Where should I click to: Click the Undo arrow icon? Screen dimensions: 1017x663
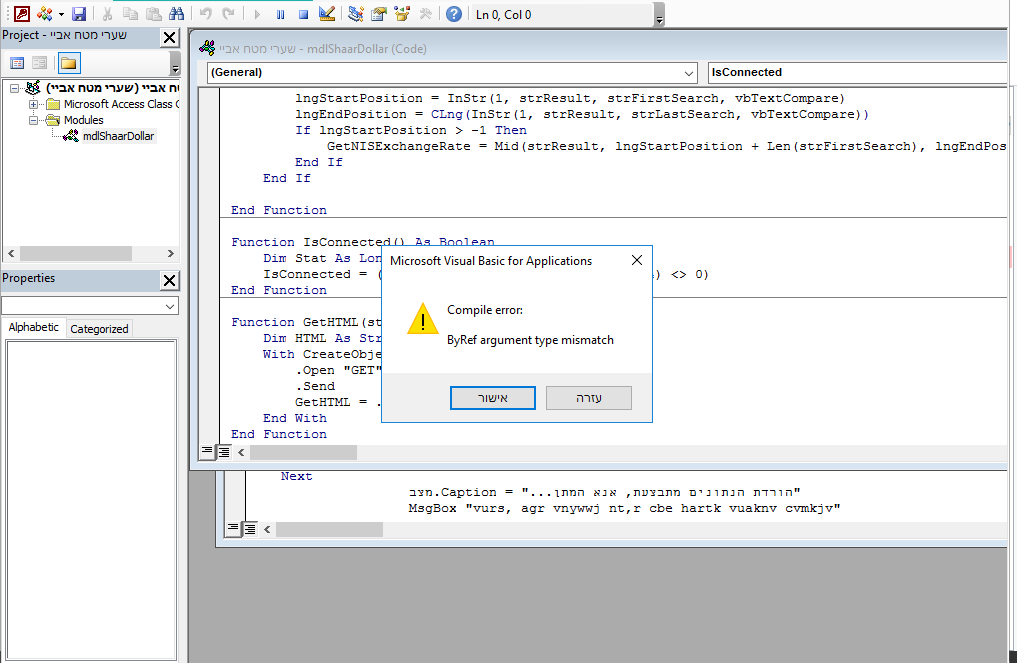(206, 14)
